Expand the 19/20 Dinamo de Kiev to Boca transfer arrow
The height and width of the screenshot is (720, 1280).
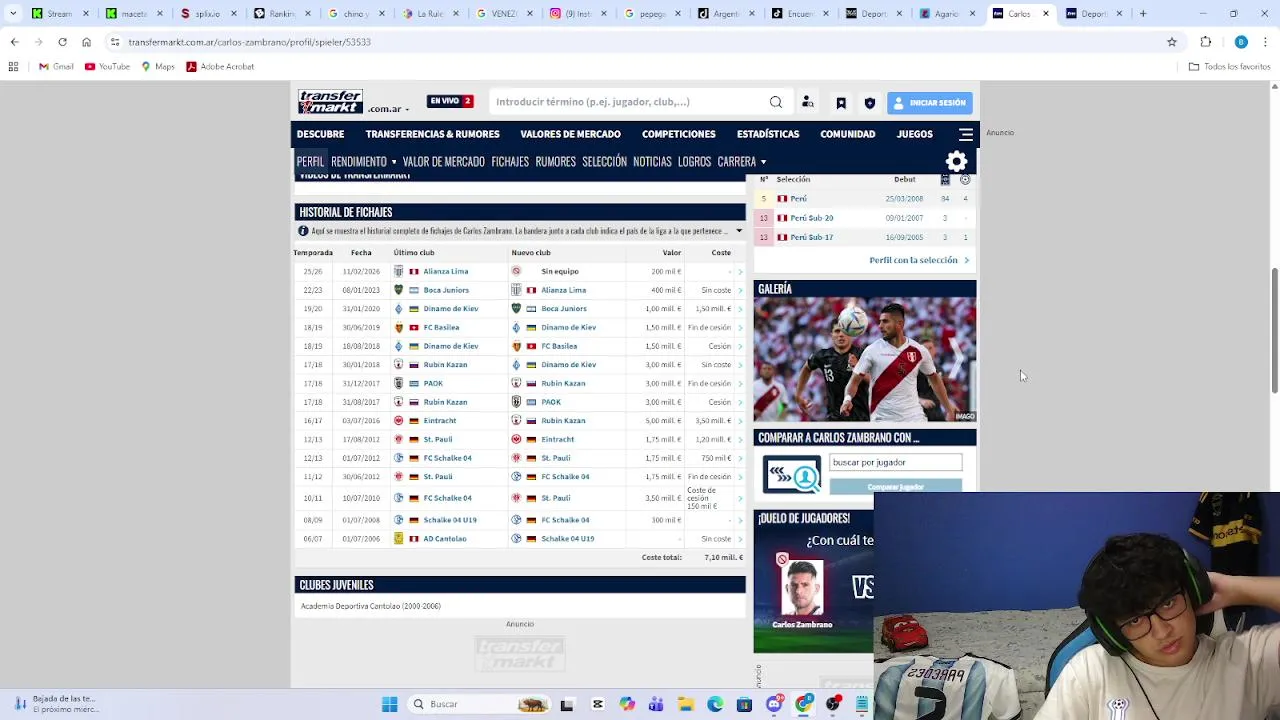740,309
